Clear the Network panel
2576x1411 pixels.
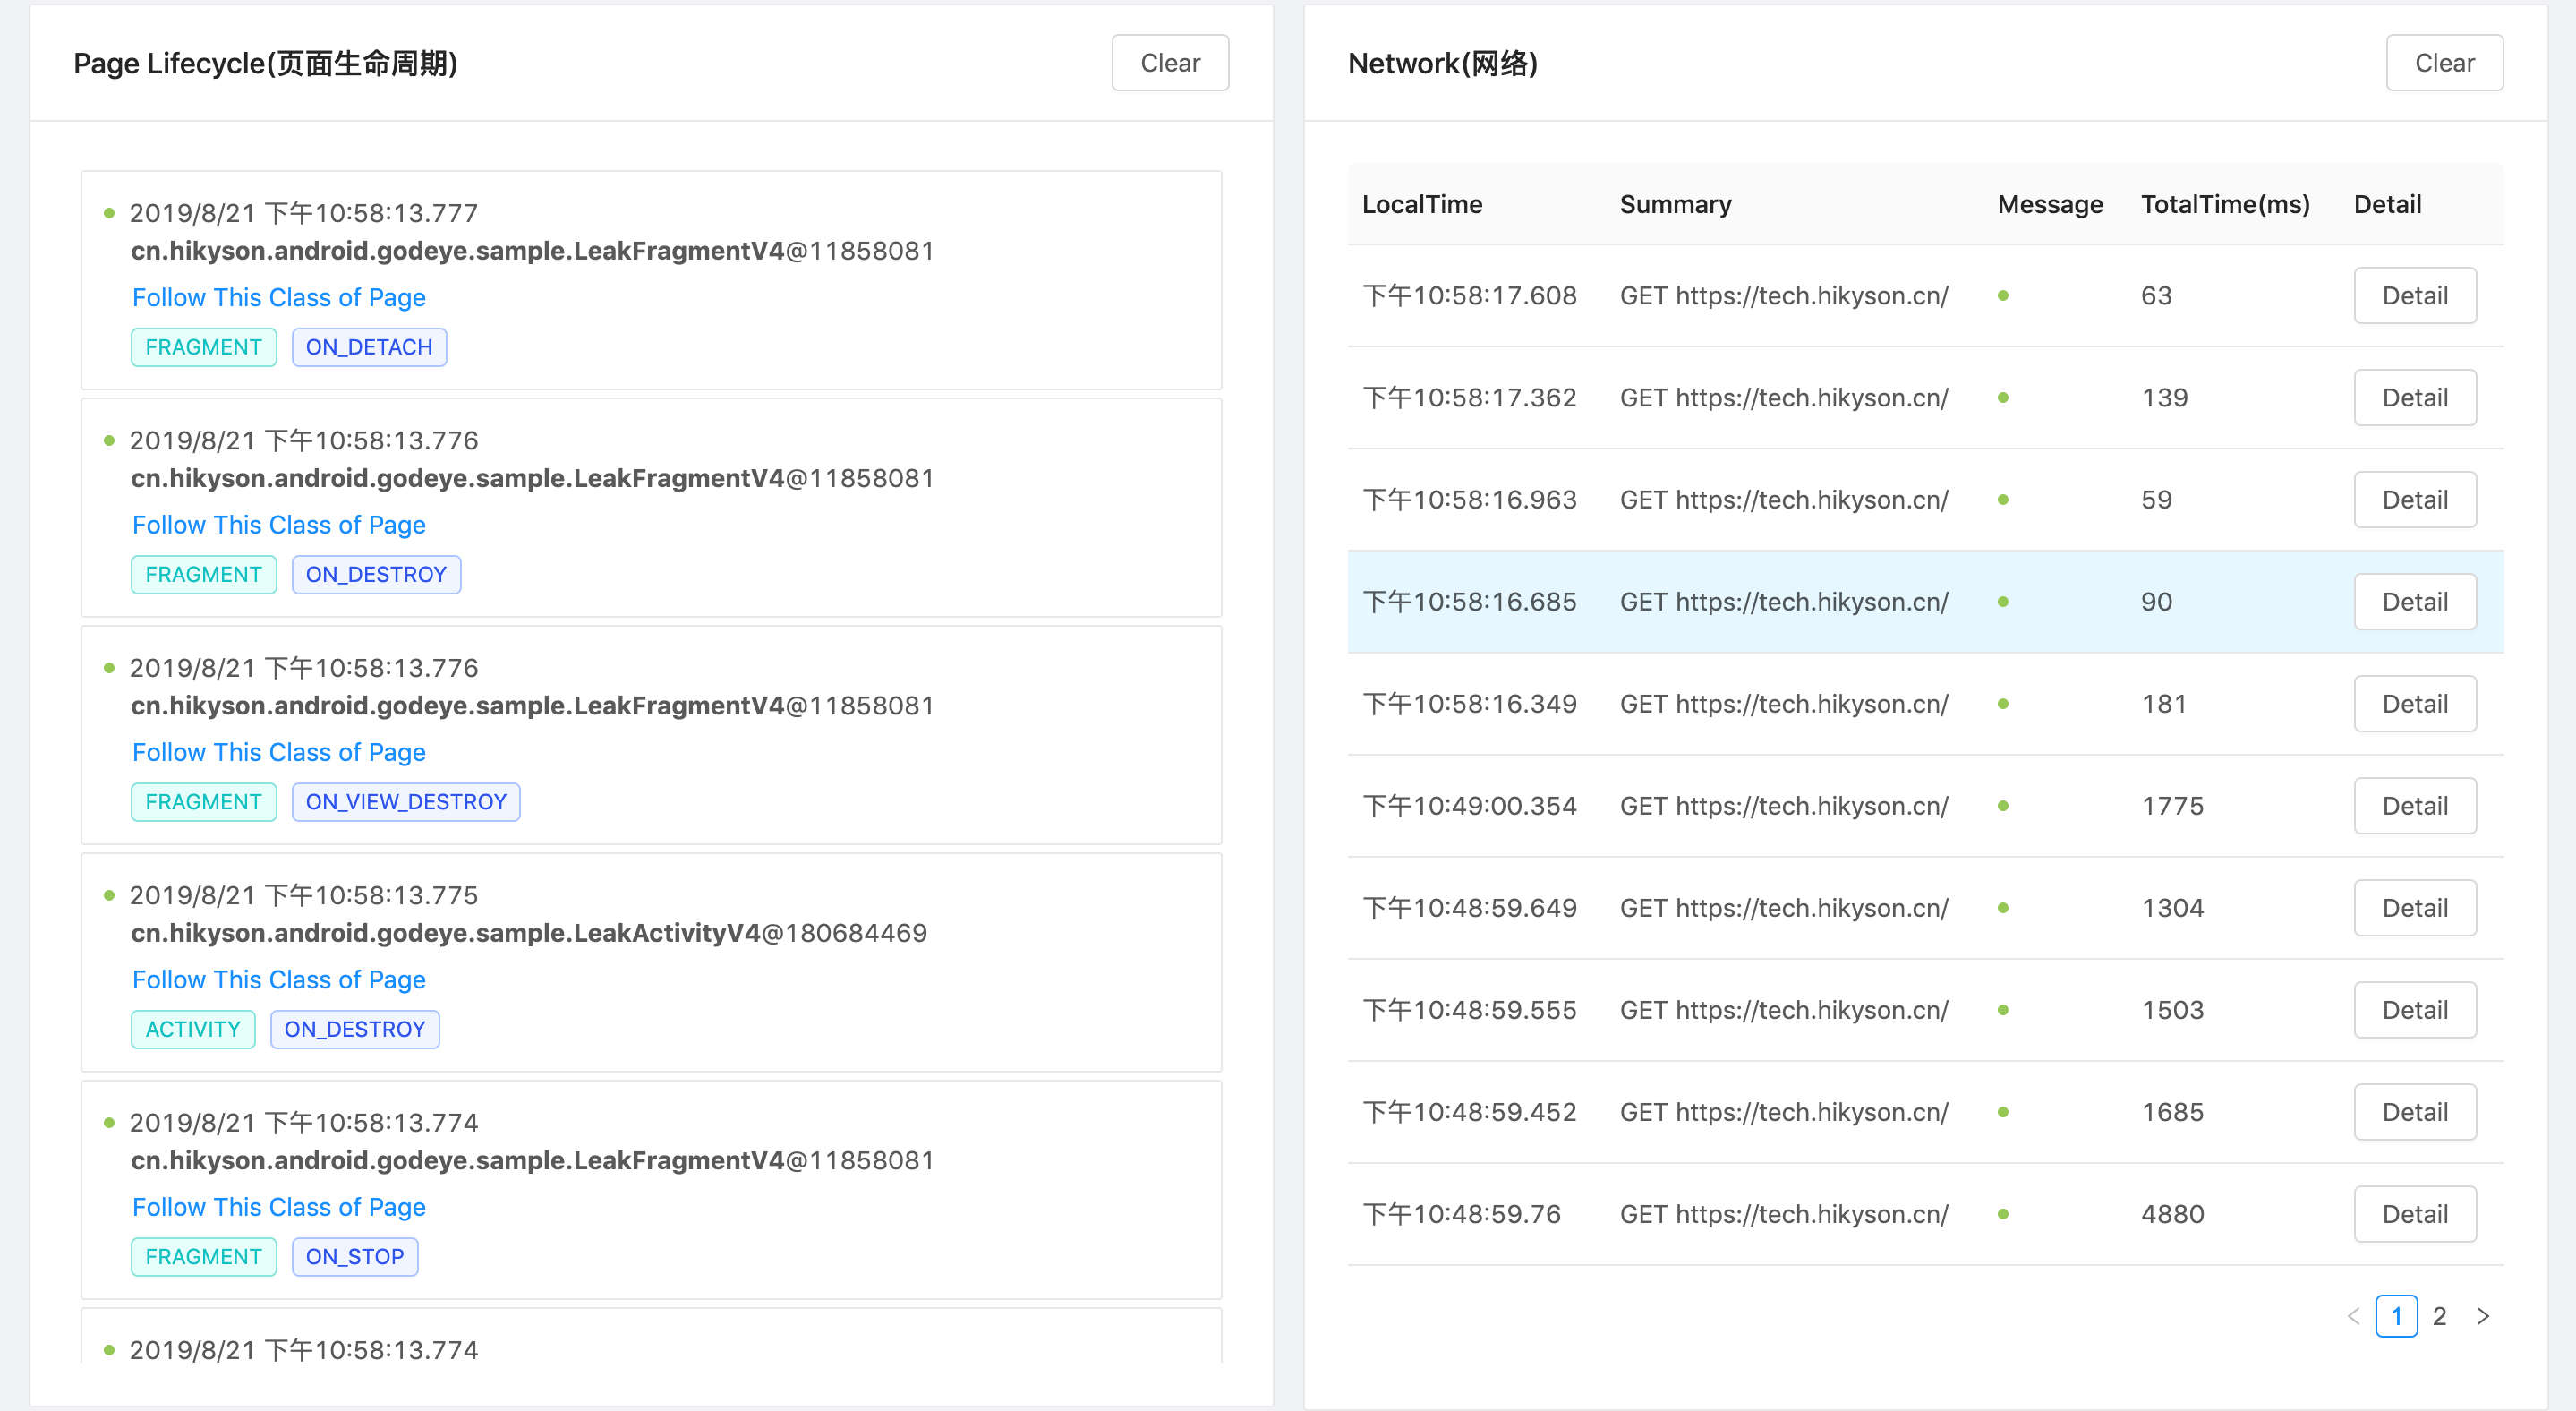[x=2443, y=63]
